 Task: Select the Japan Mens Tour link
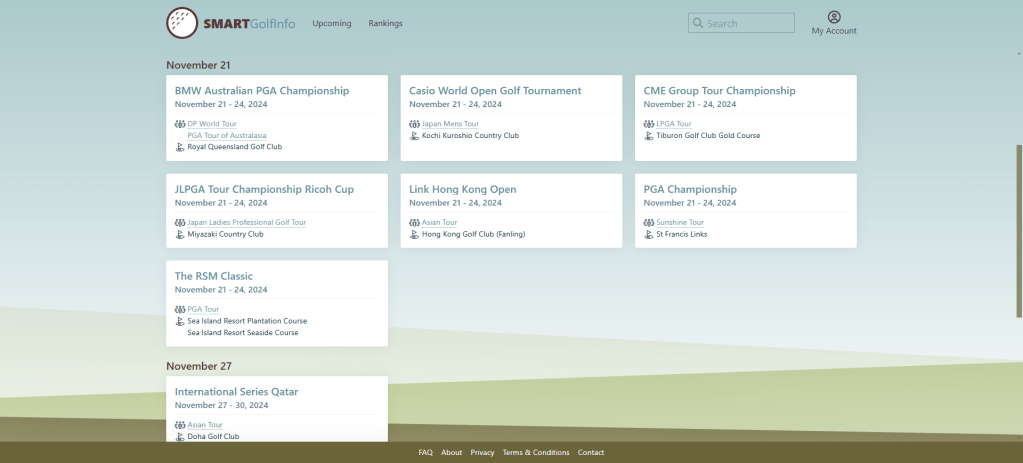[450, 124]
